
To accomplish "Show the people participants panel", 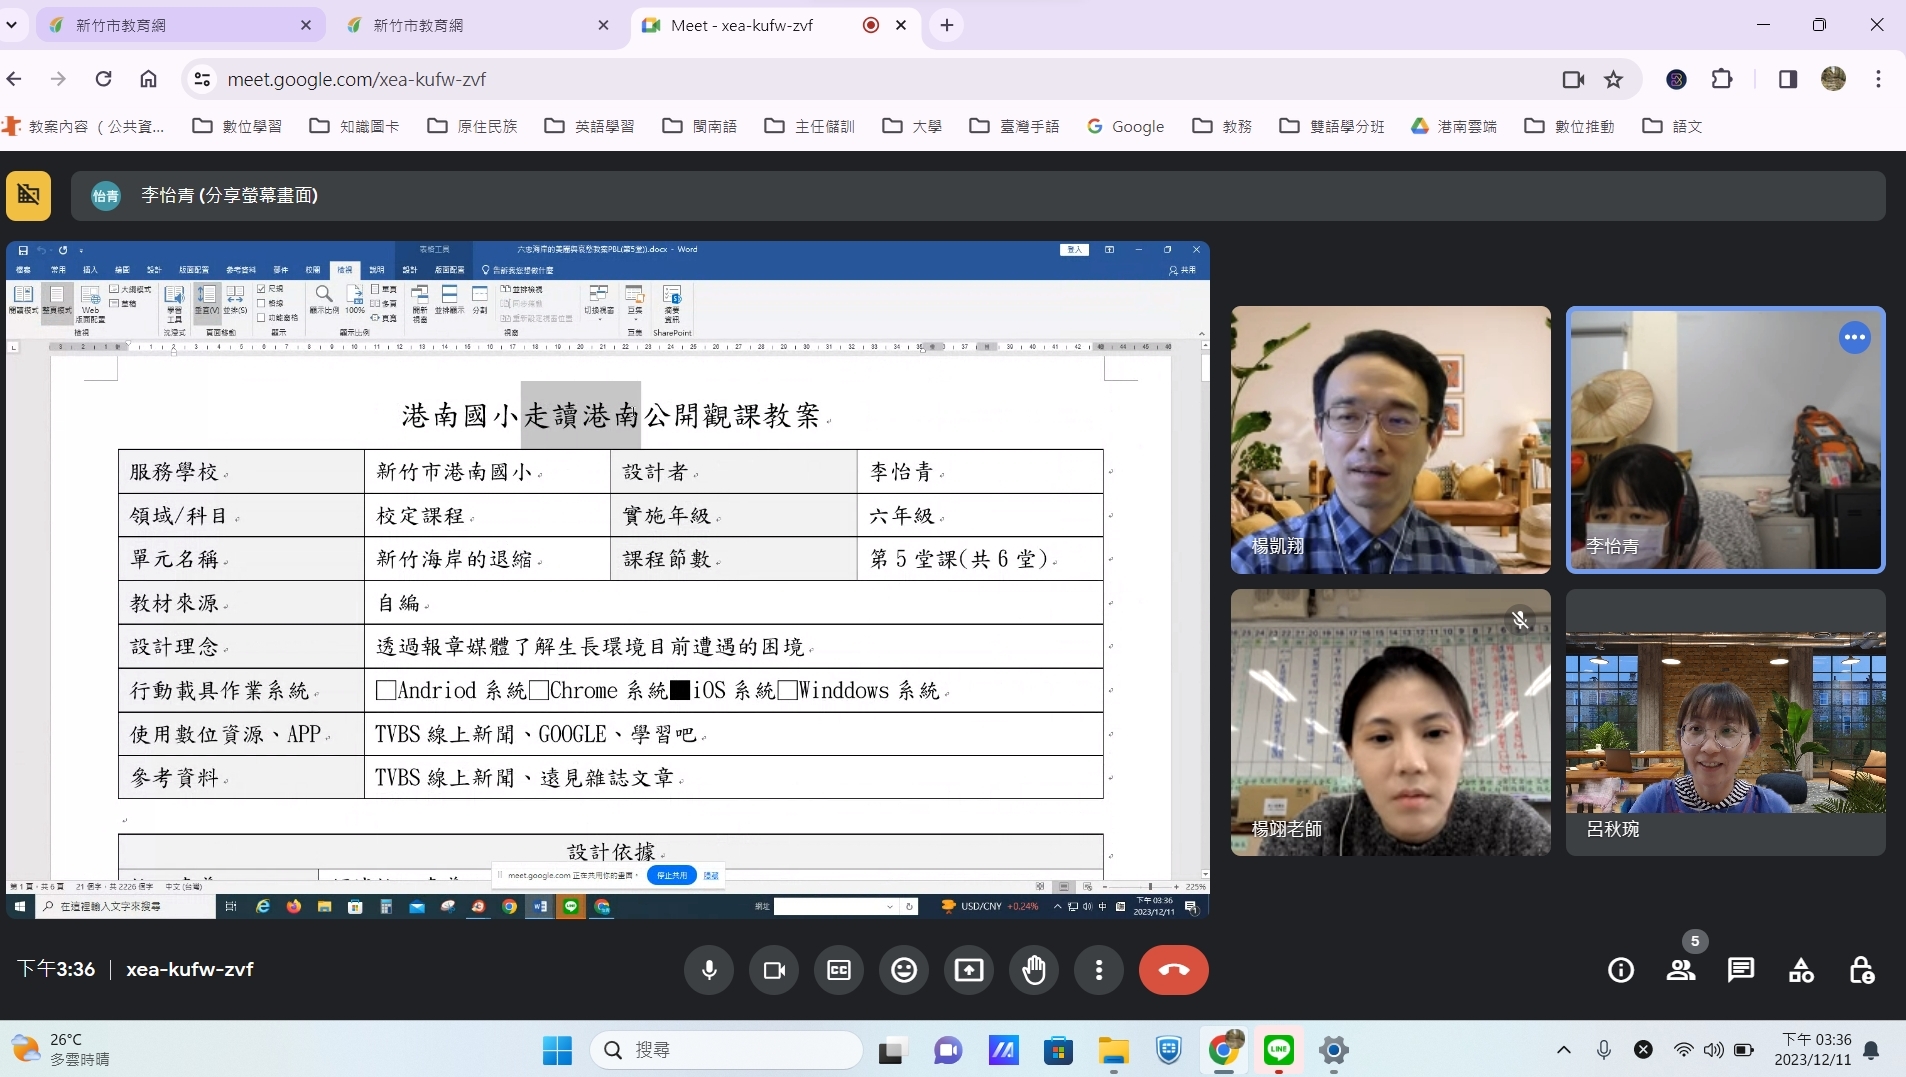I will point(1680,970).
